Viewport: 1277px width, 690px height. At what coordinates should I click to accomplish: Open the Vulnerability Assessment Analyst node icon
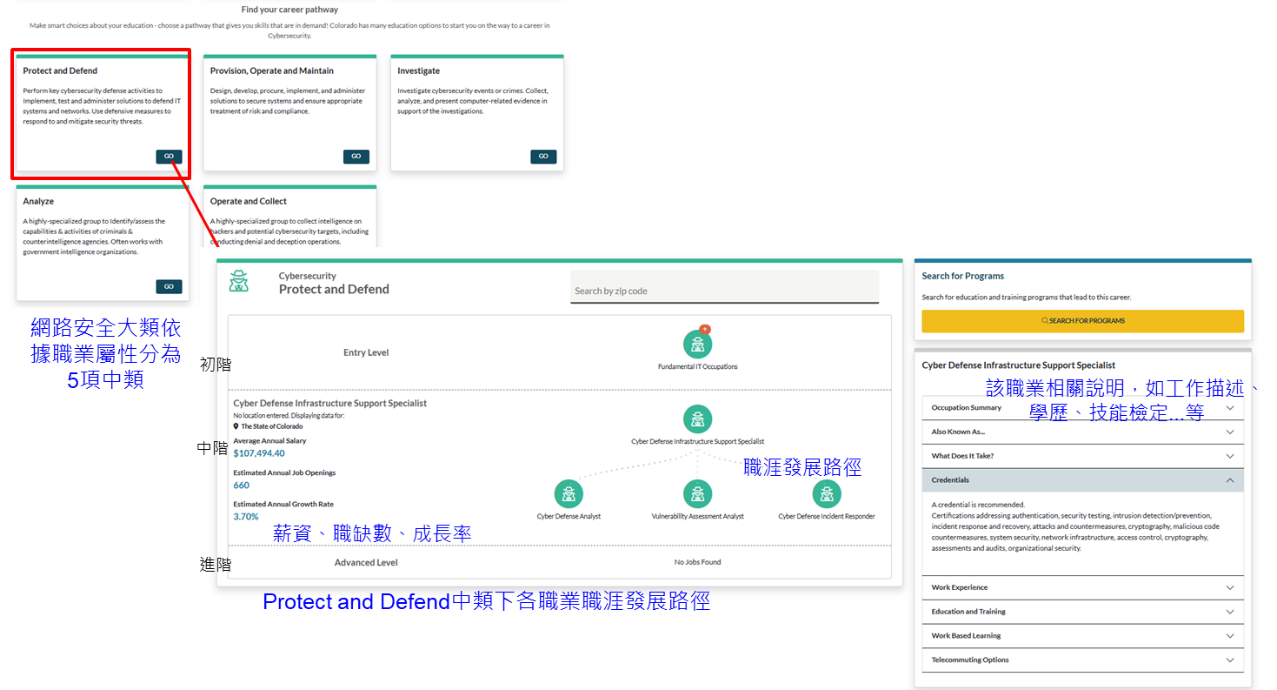point(697,494)
